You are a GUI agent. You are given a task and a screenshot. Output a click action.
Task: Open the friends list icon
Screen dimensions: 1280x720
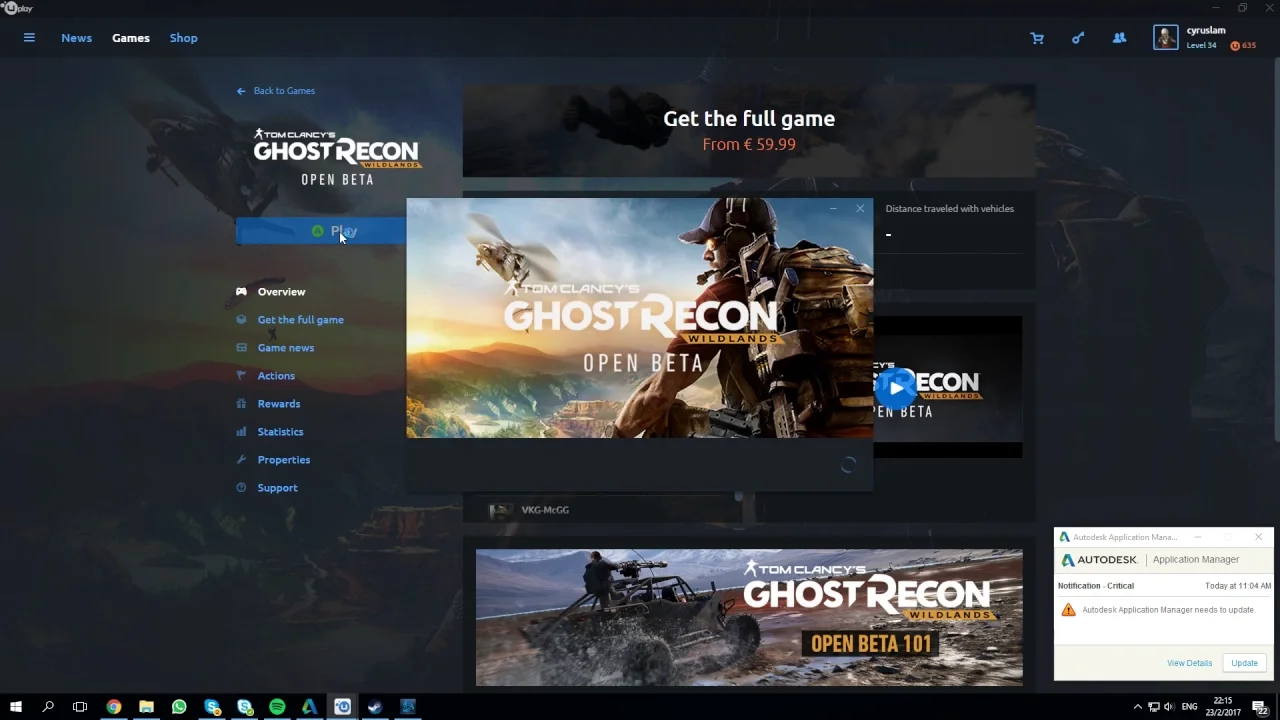[1119, 38]
